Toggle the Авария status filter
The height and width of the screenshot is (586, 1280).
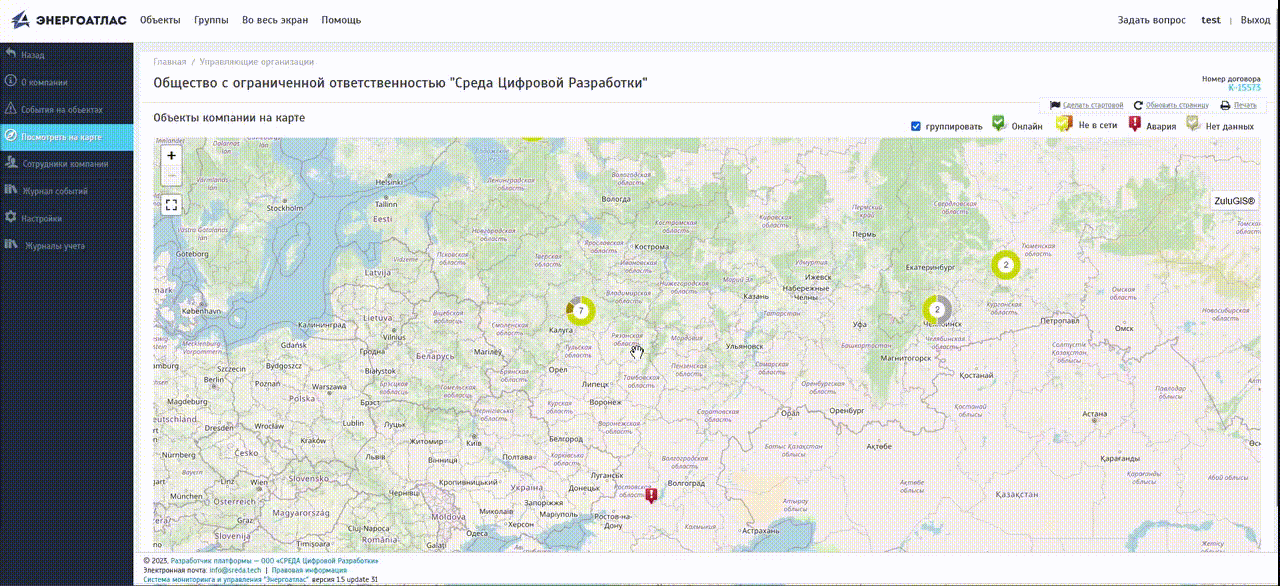[x=1135, y=124]
